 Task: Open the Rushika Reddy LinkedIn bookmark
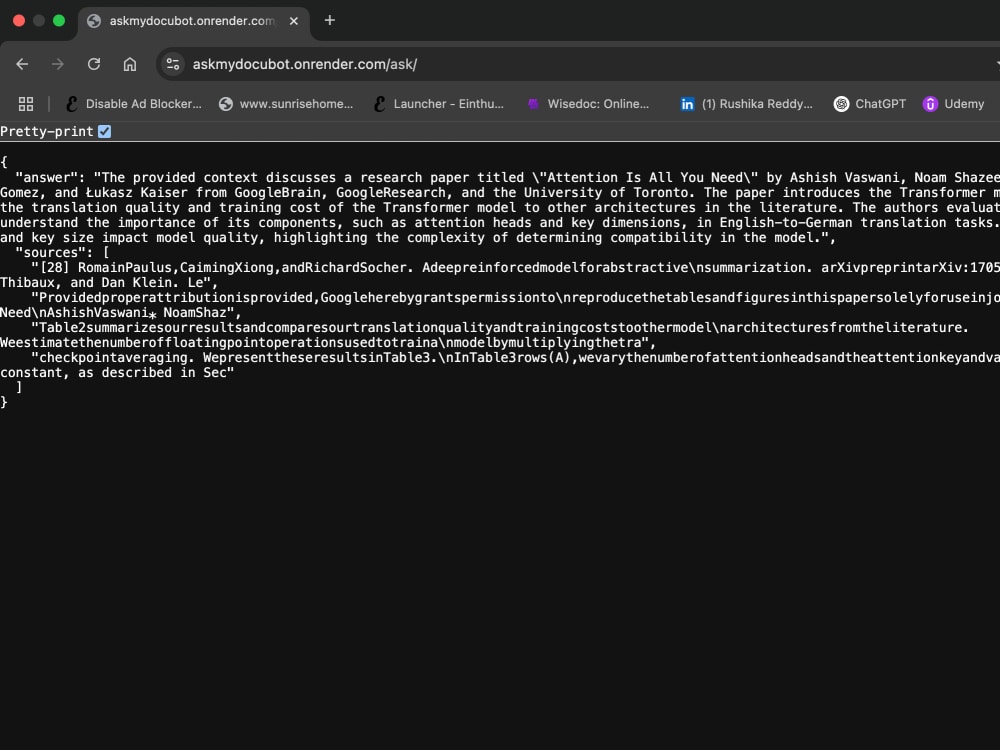click(x=746, y=104)
